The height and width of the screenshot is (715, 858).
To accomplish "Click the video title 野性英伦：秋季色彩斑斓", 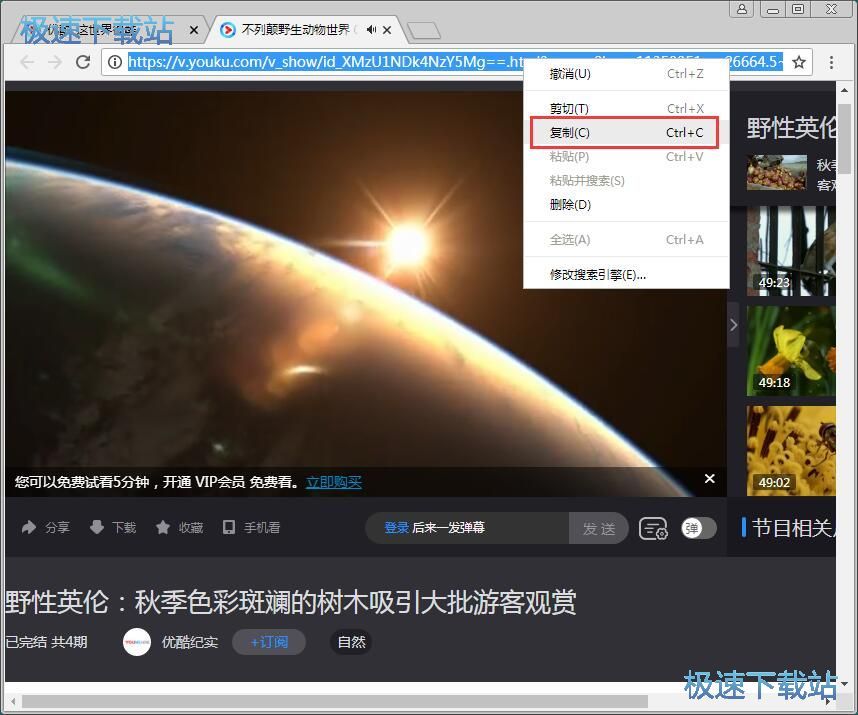I will click(x=291, y=602).
